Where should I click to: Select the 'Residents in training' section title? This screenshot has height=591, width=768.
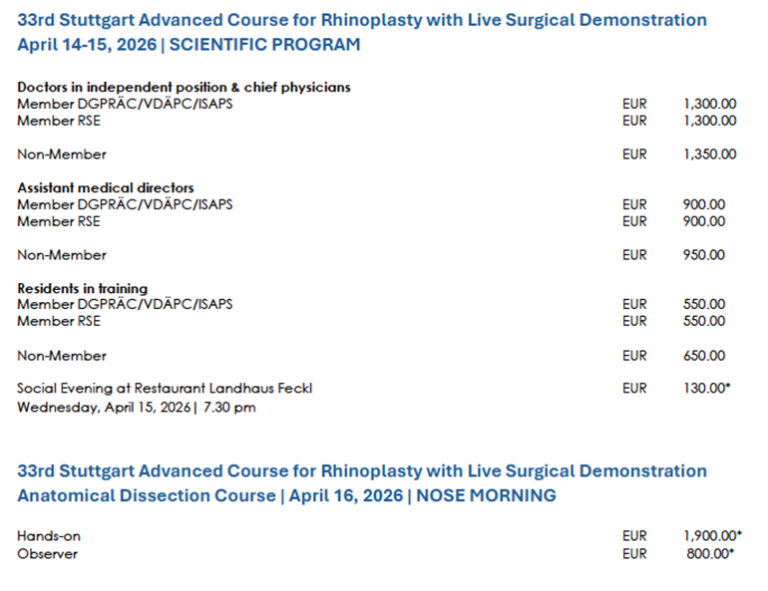point(82,288)
